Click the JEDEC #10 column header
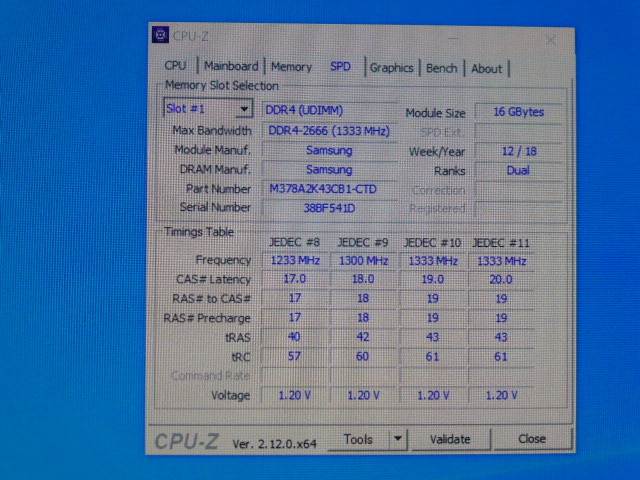The height and width of the screenshot is (480, 640). [432, 243]
